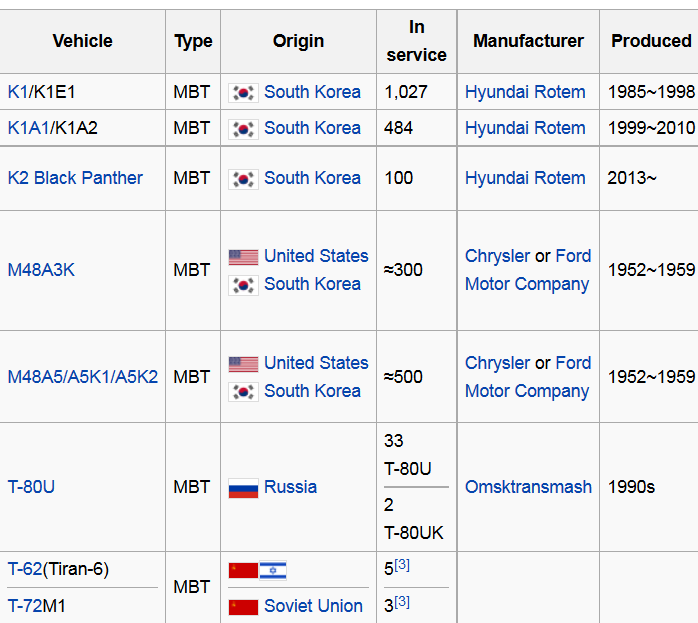This screenshot has width=698, height=623.
Task: Select the T-80UK in-service text
Action: [414, 533]
